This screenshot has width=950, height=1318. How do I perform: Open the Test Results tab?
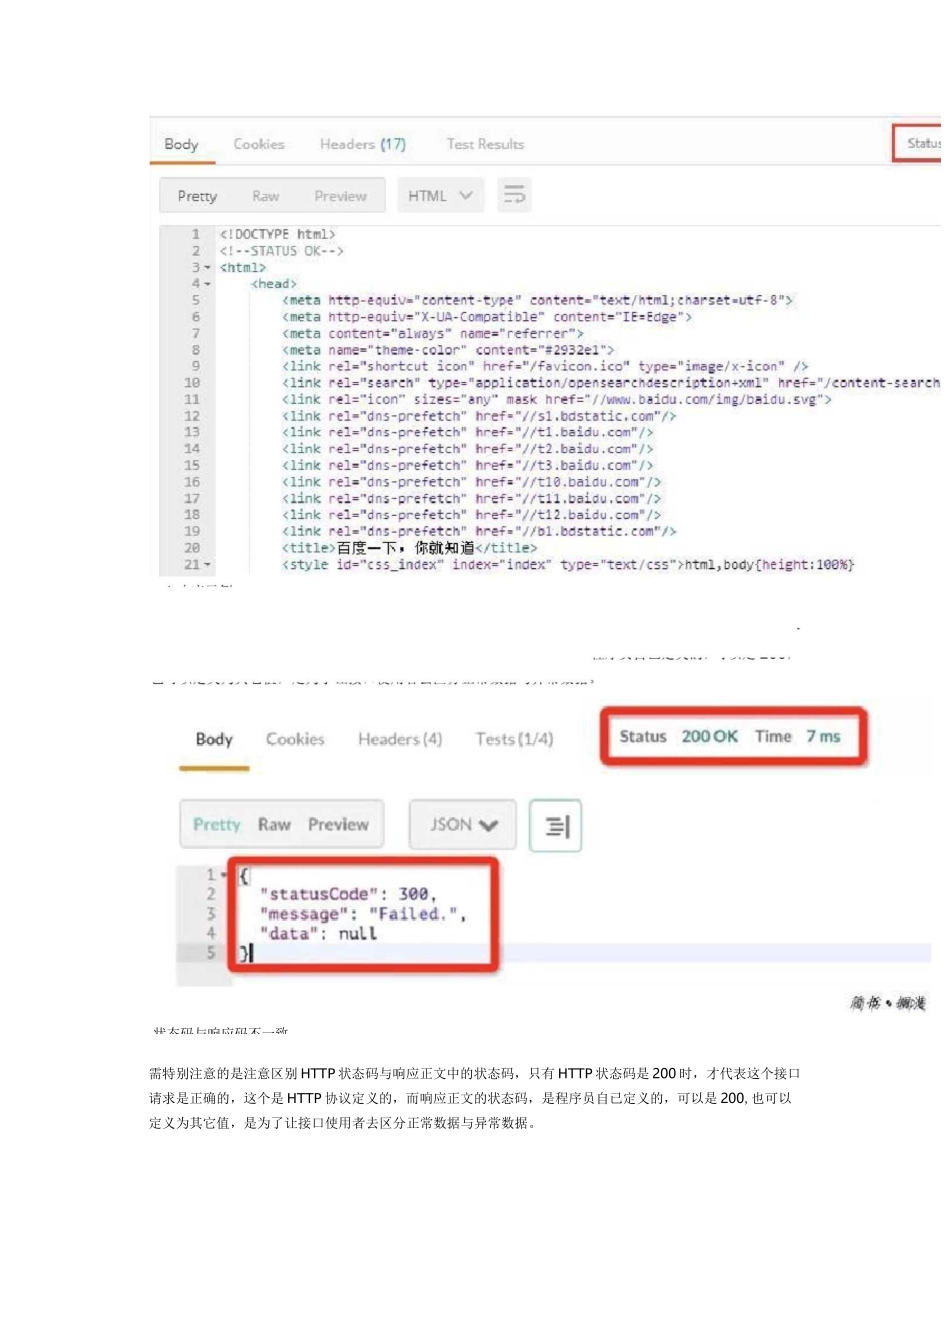pyautogui.click(x=485, y=144)
